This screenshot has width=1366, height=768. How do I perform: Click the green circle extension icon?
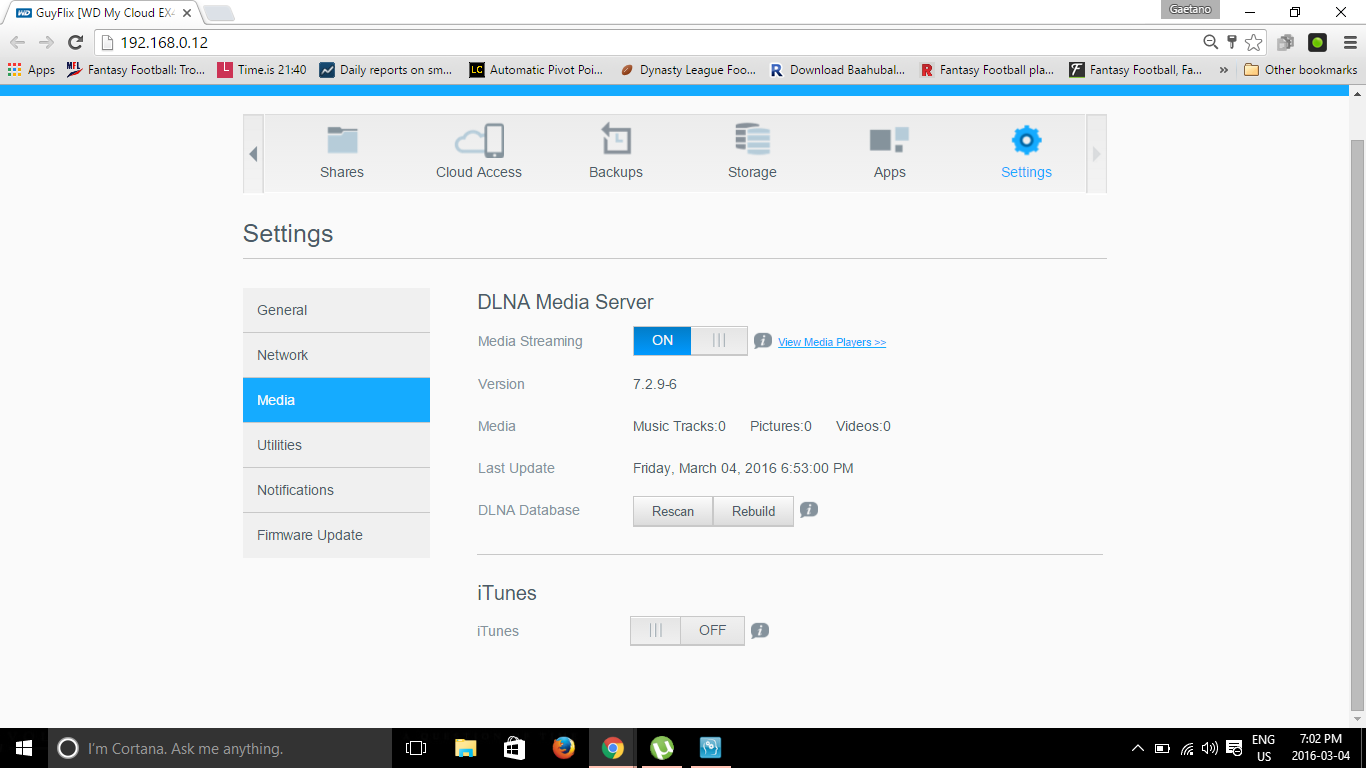pyautogui.click(x=1318, y=42)
